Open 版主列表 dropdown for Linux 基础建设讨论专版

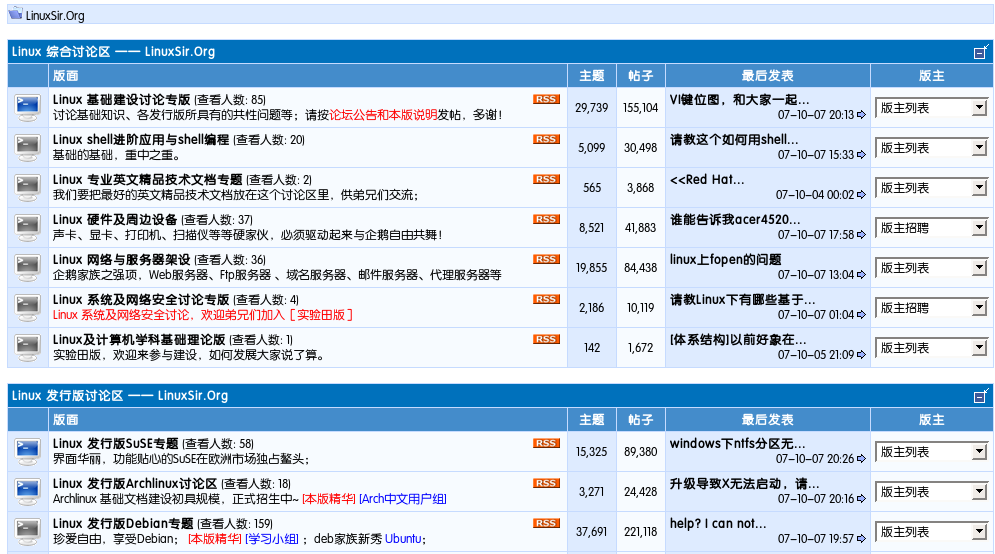tap(932, 108)
